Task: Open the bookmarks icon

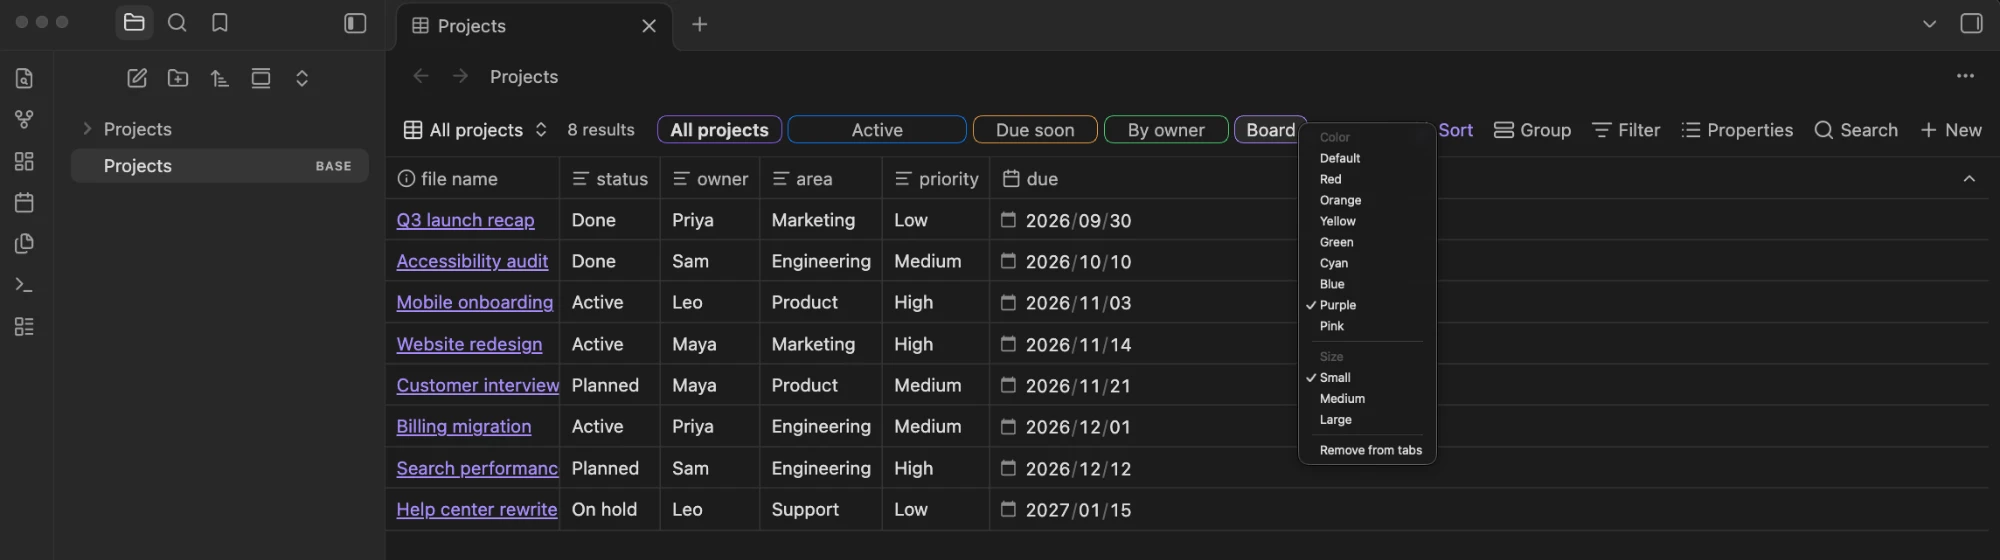Action: pos(220,22)
